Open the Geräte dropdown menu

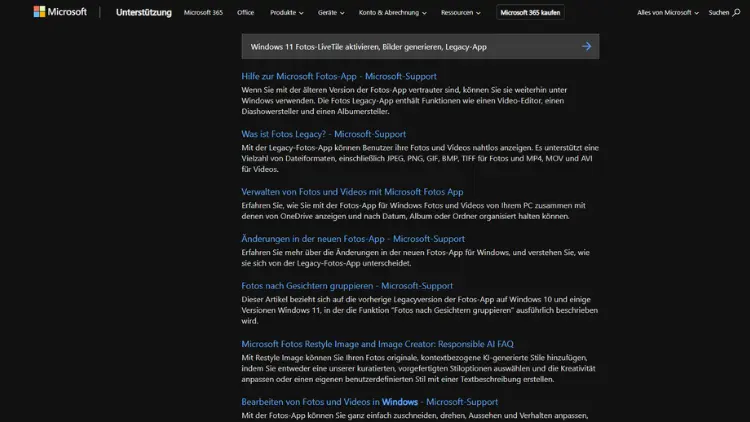click(x=330, y=13)
